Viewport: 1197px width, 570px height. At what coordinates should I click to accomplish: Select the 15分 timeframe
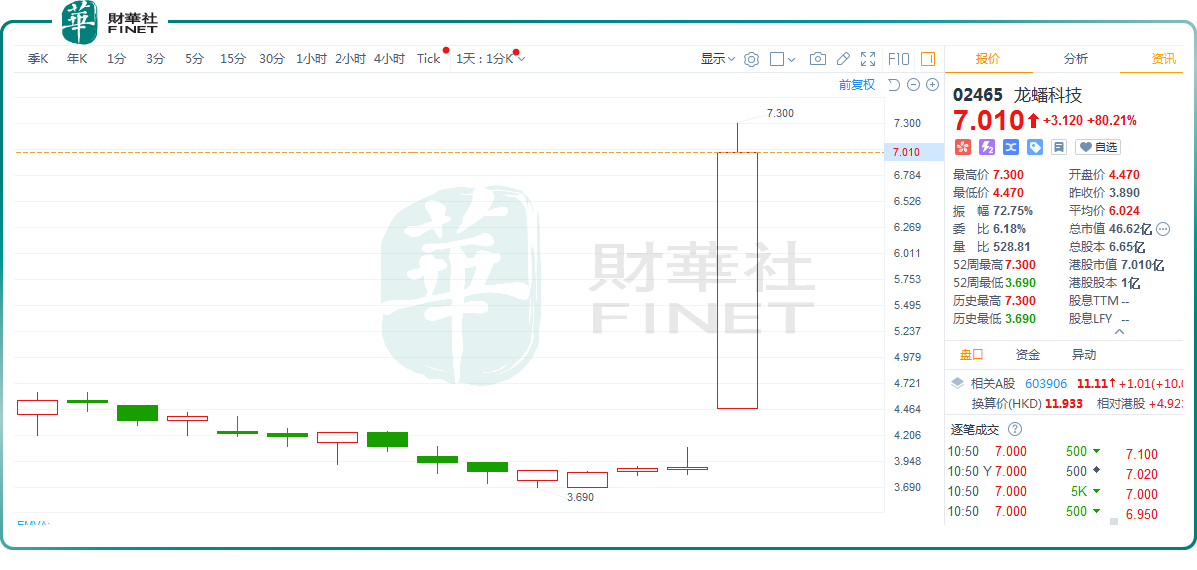[x=233, y=59]
